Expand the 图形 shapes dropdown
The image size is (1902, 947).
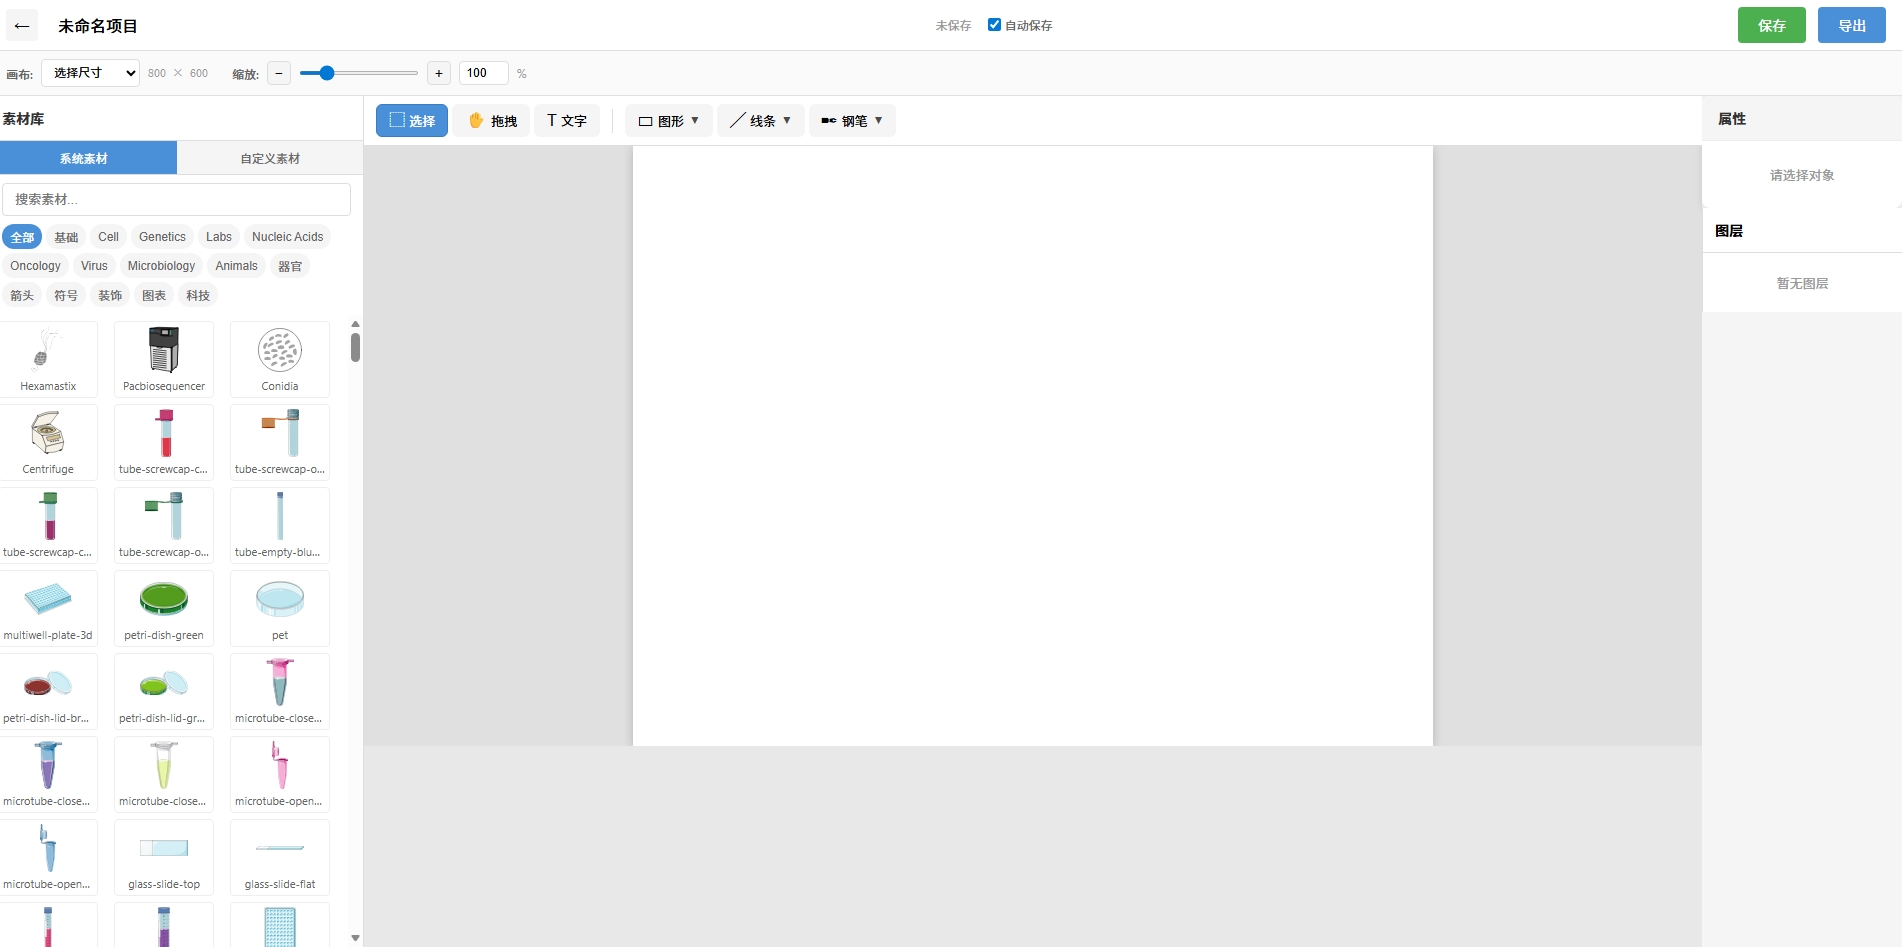[669, 121]
